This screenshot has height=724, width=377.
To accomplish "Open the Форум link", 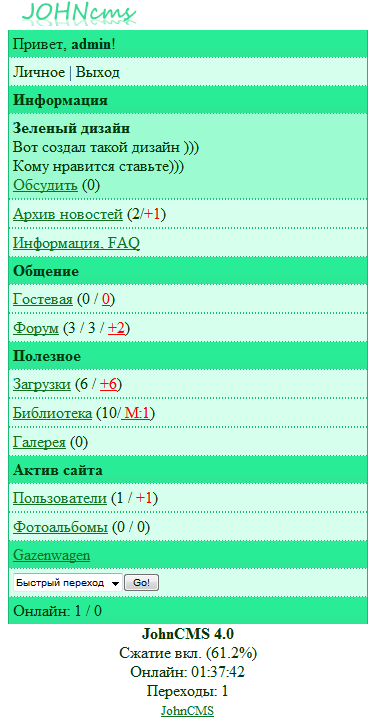I will pos(36,328).
